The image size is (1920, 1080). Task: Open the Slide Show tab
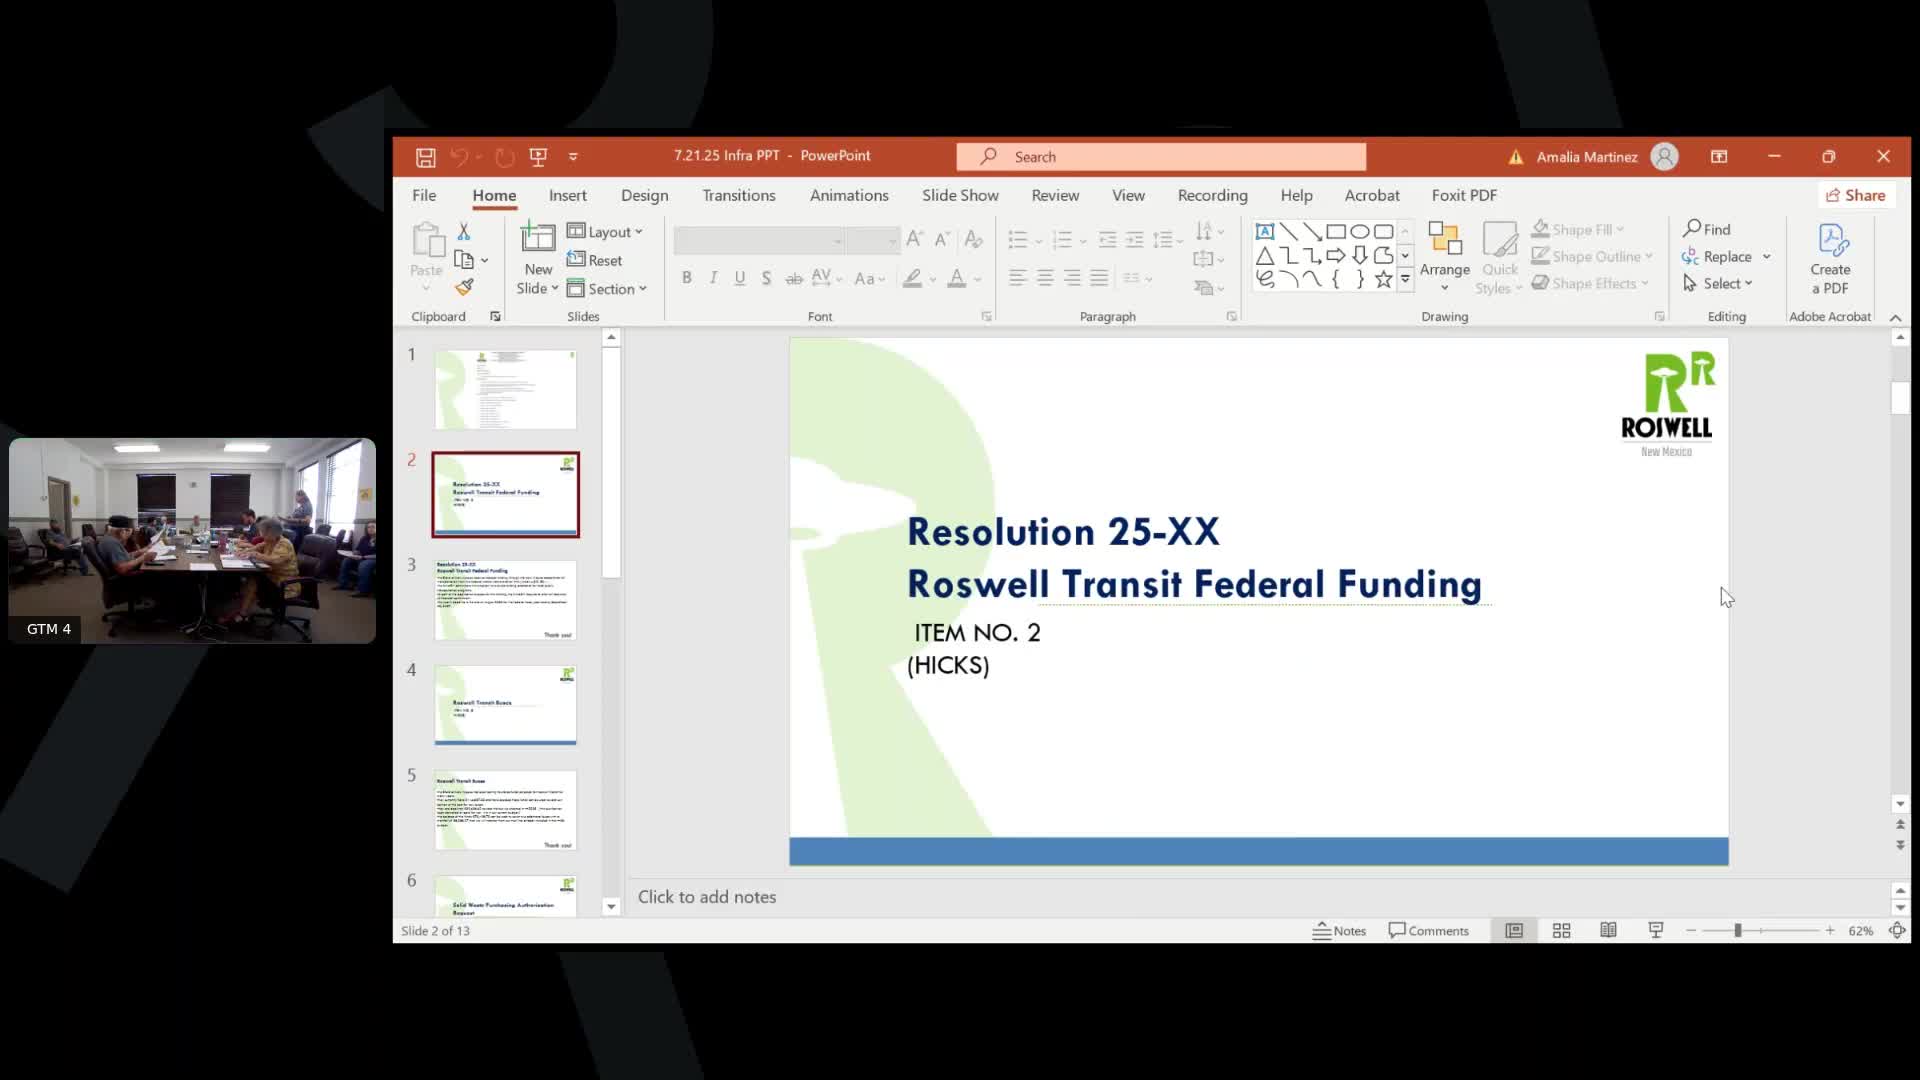pyautogui.click(x=960, y=196)
